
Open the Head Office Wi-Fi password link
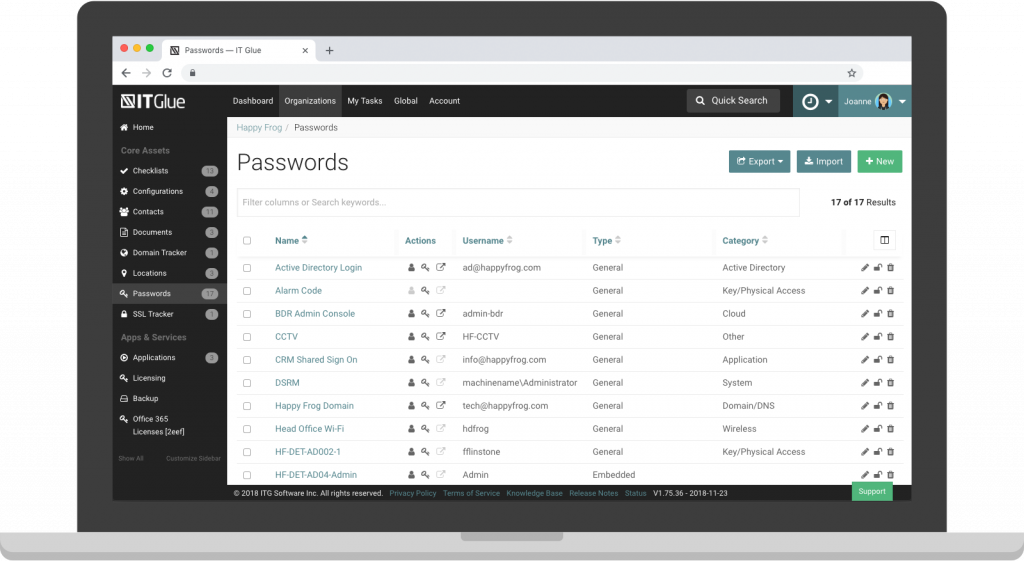311,429
